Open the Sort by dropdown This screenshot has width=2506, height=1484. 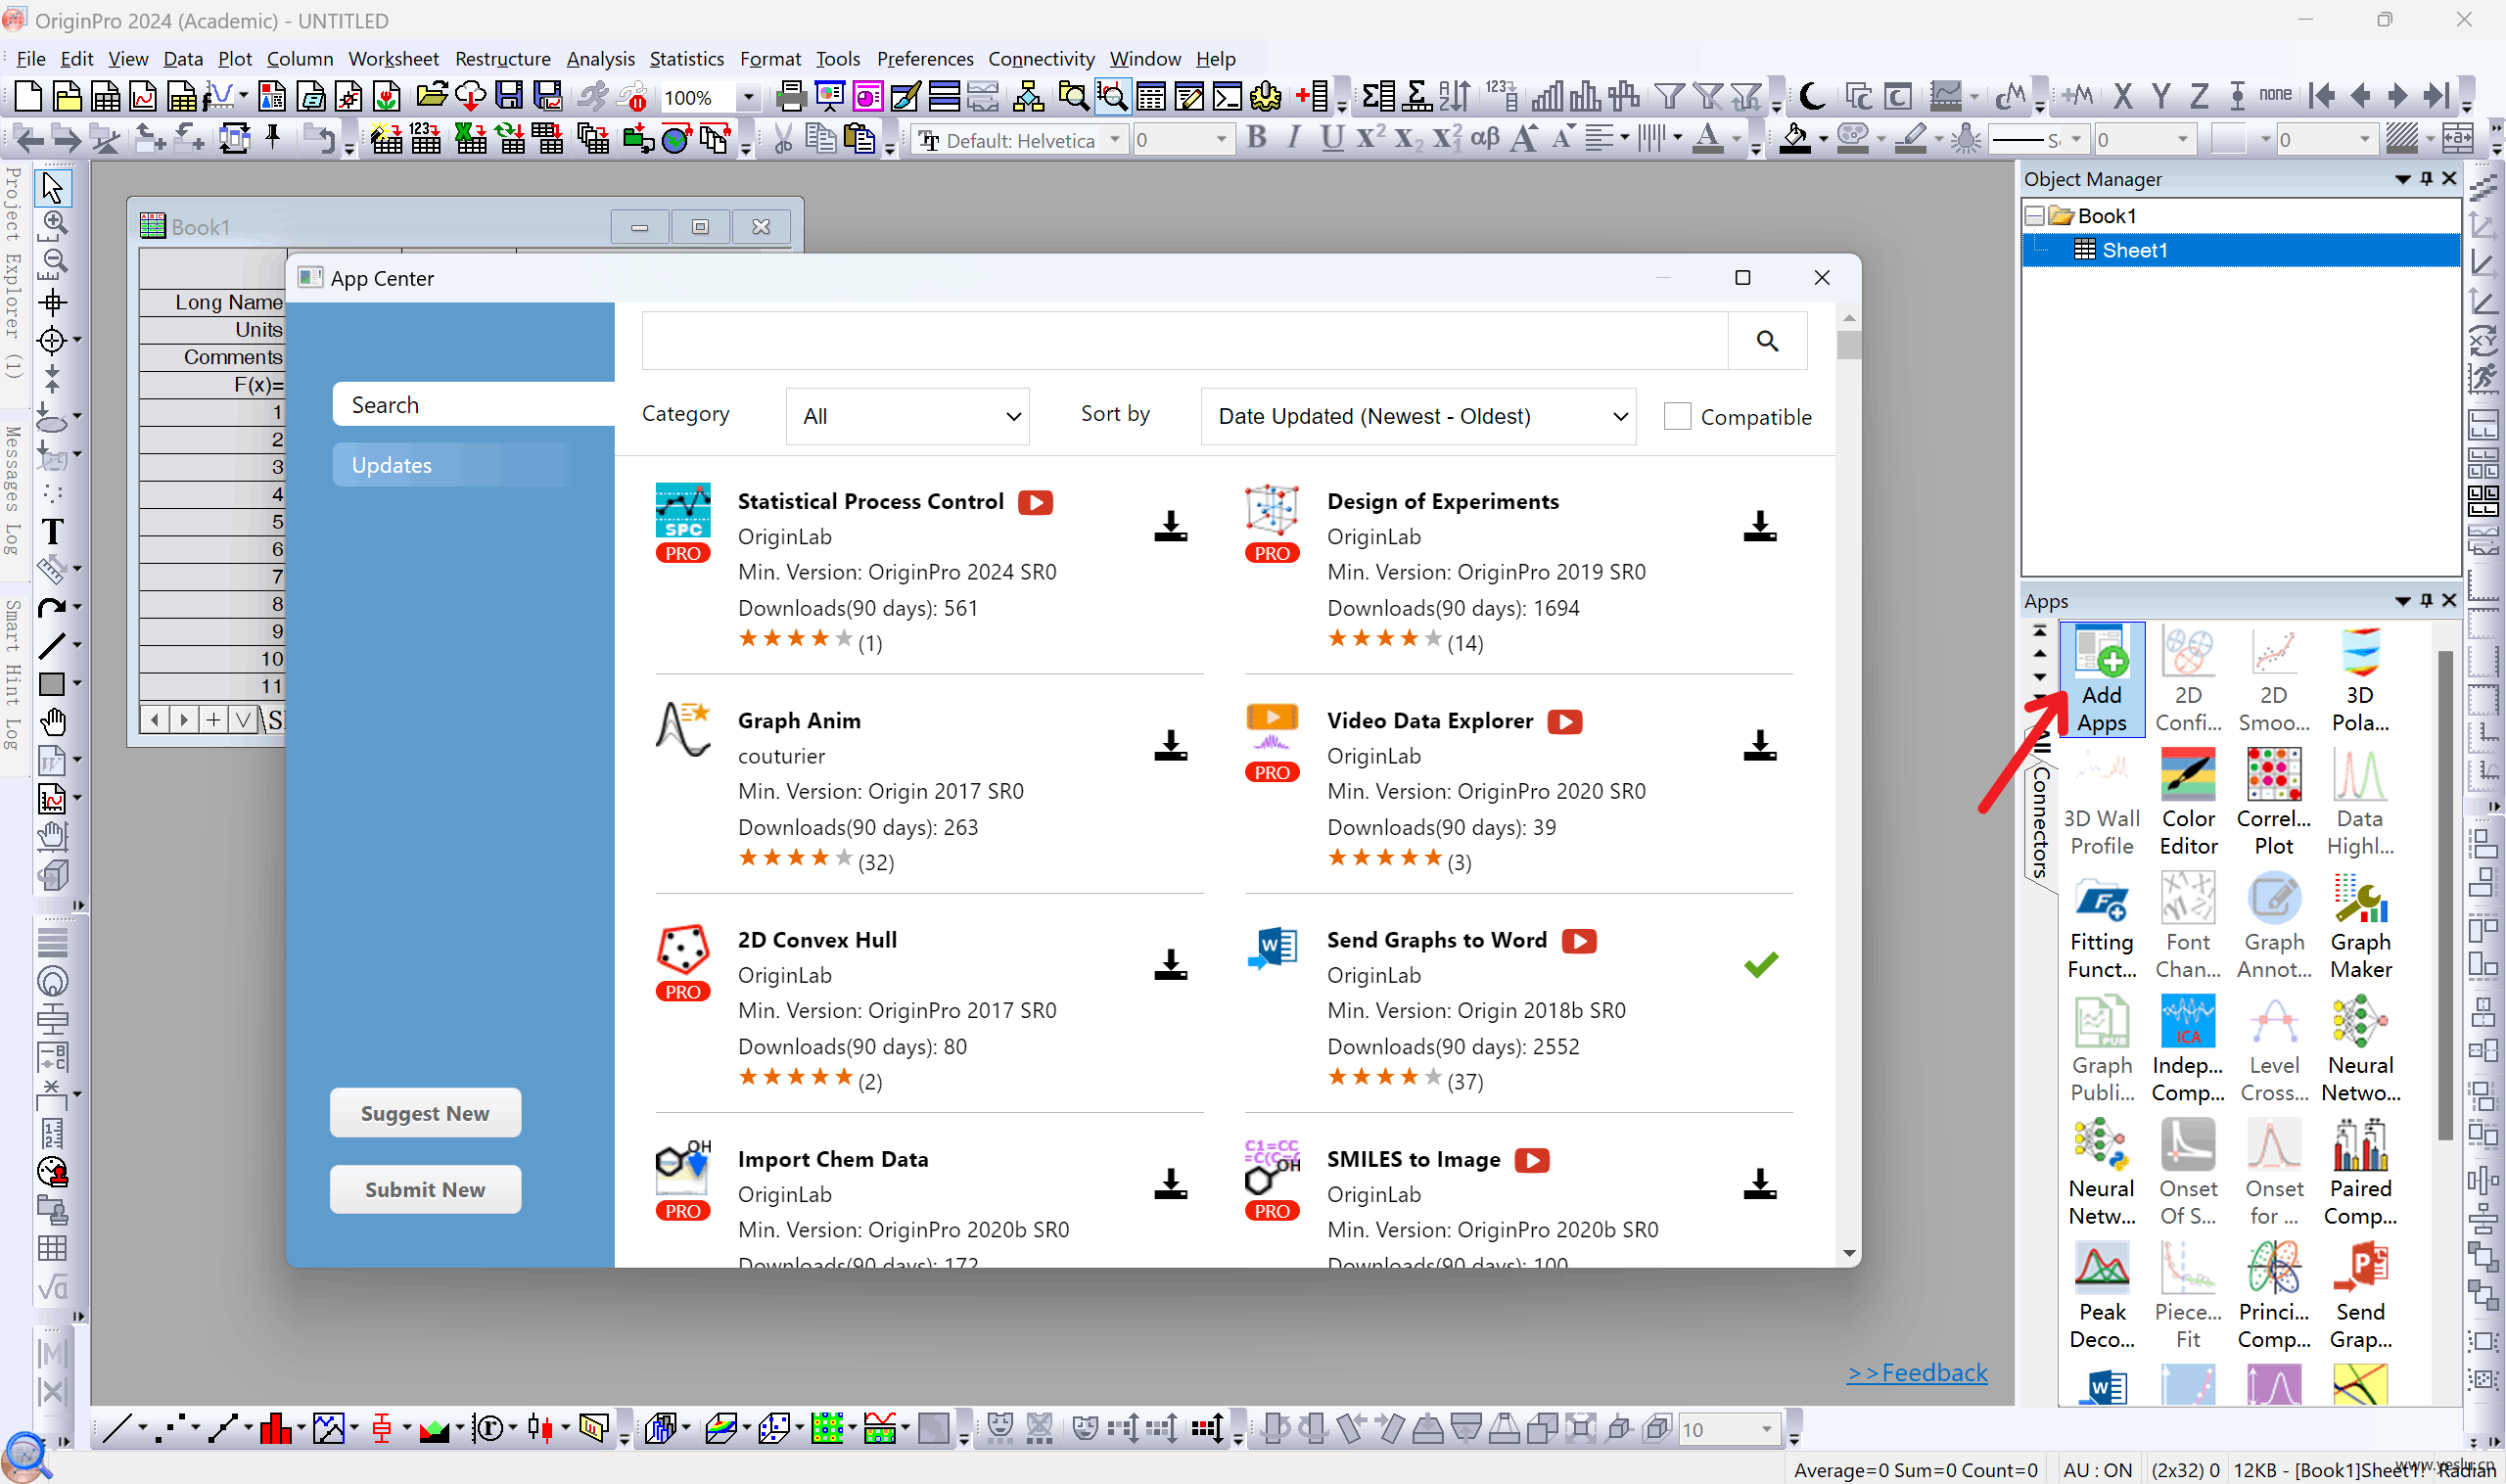tap(1417, 416)
